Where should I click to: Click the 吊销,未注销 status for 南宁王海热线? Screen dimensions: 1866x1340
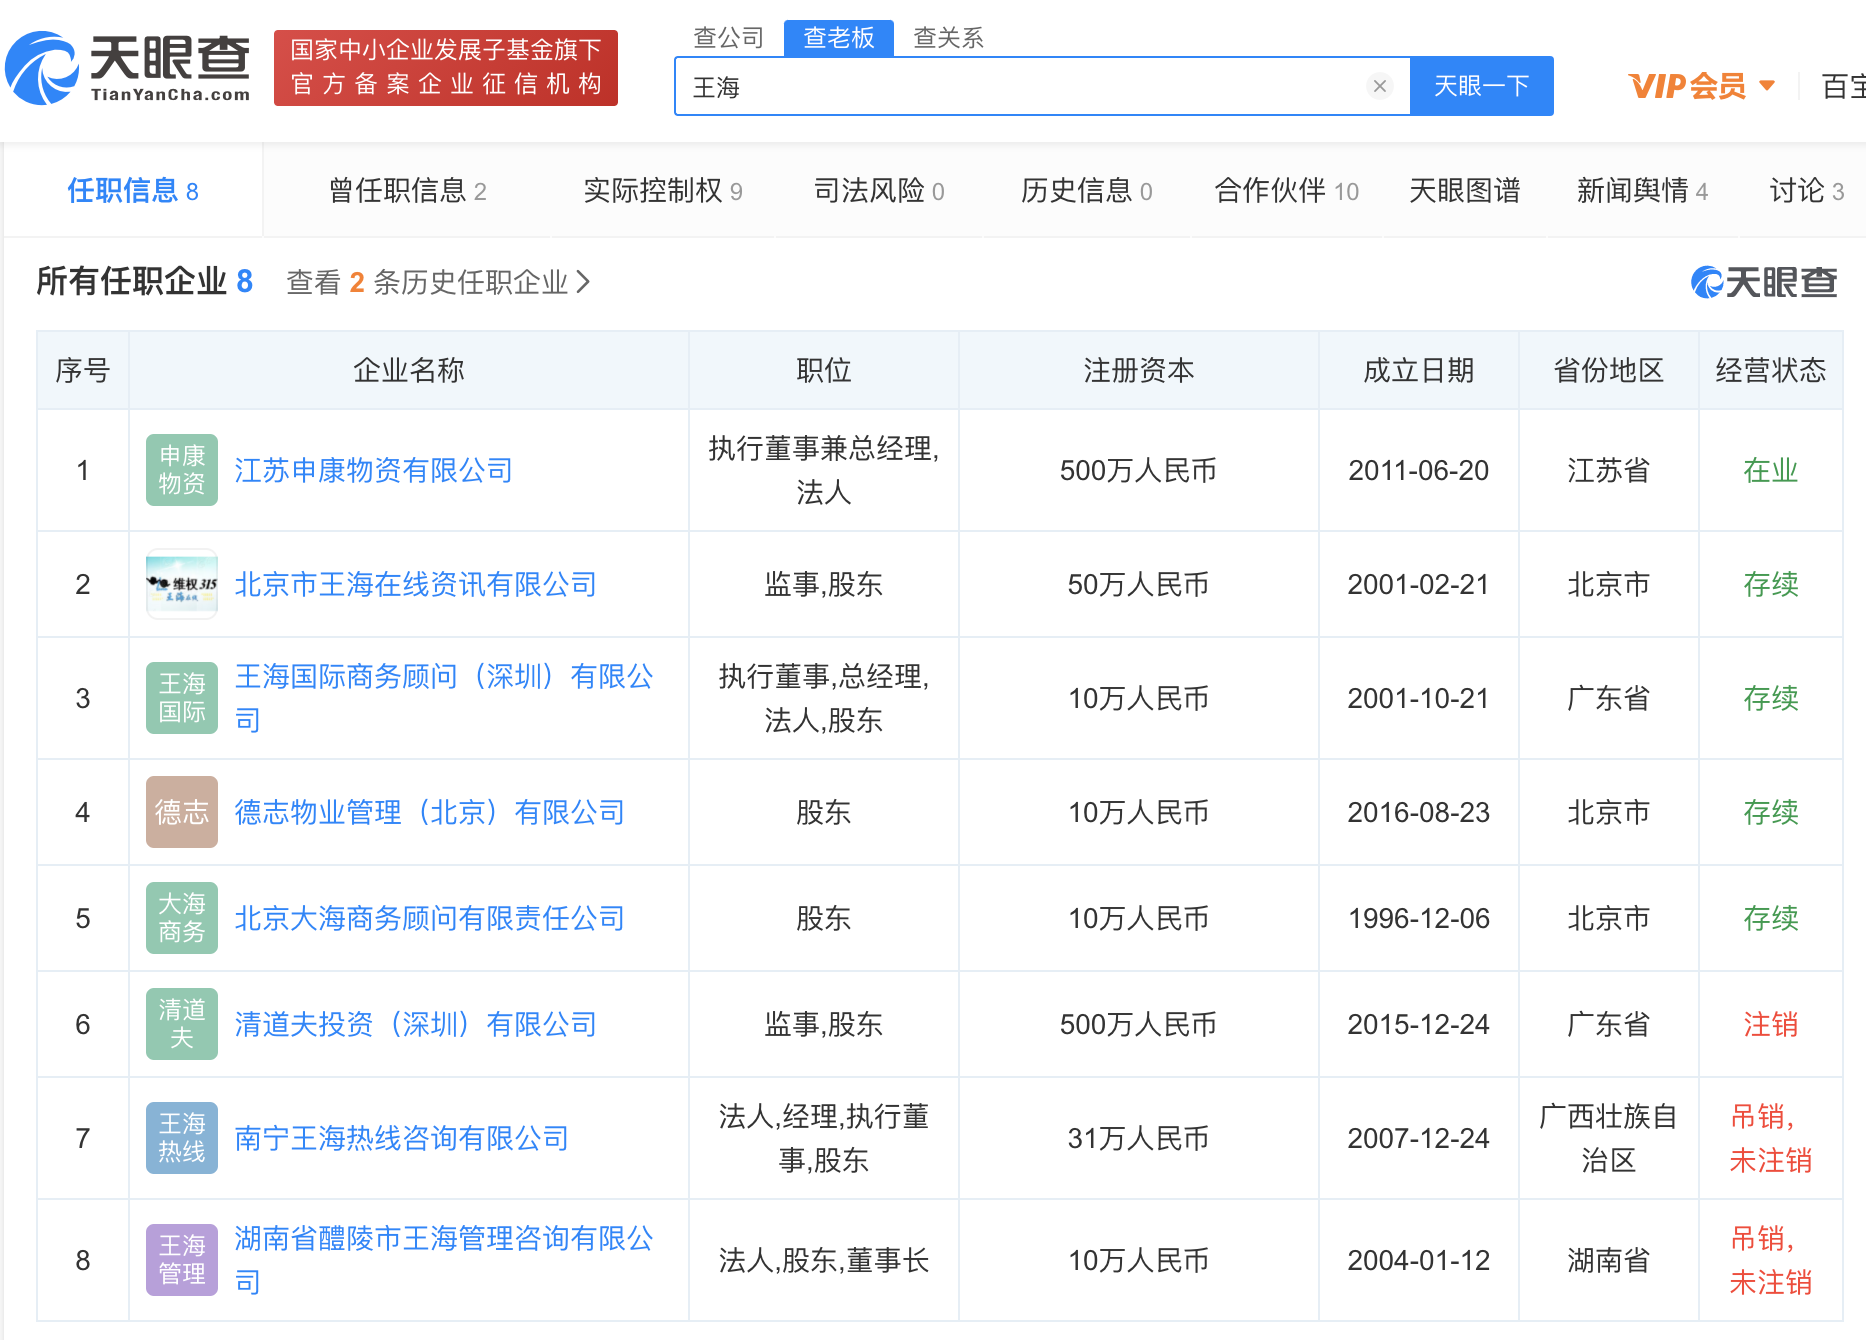click(x=1771, y=1138)
